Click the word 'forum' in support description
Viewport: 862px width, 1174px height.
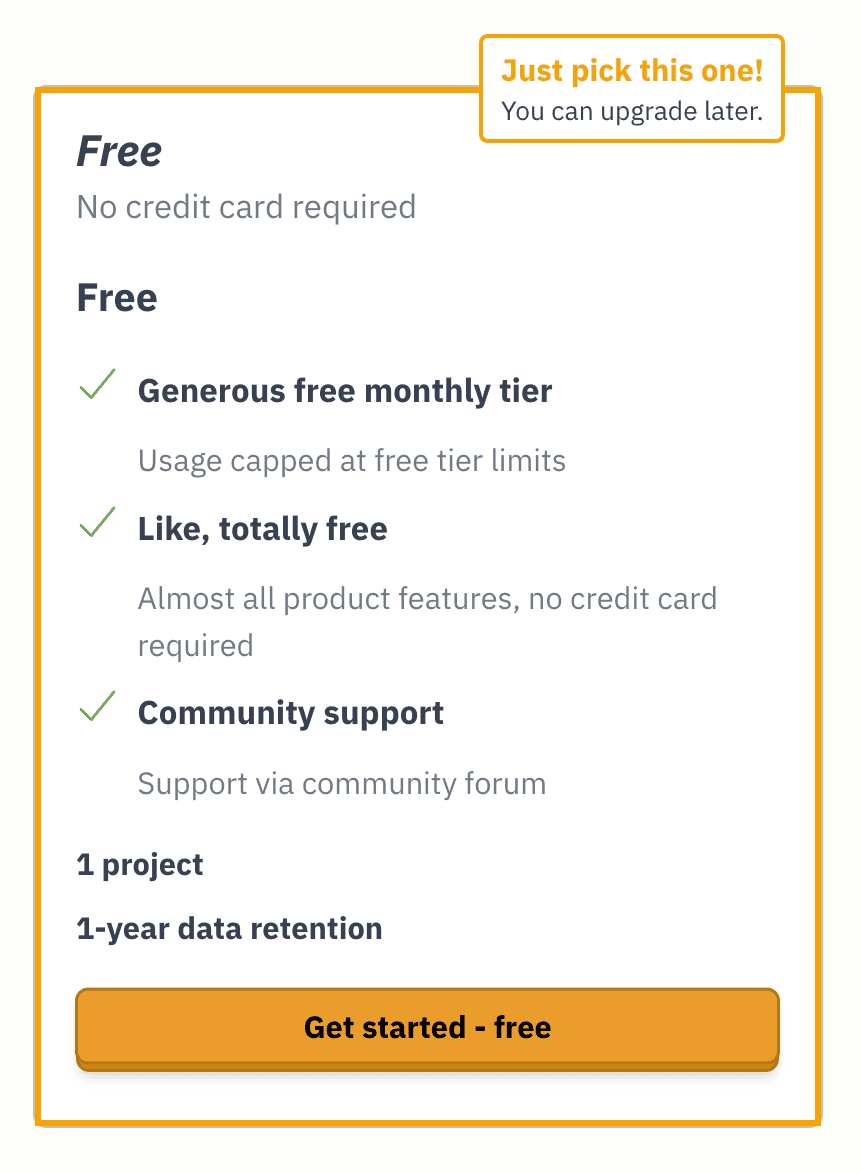(x=506, y=783)
